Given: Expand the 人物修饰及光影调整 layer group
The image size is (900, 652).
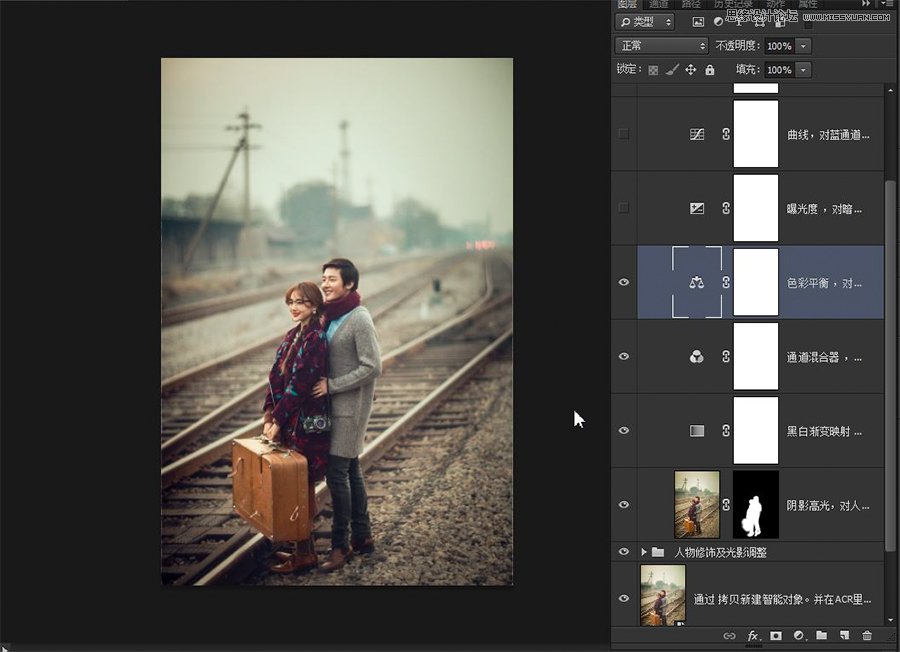Looking at the screenshot, I should coord(643,552).
